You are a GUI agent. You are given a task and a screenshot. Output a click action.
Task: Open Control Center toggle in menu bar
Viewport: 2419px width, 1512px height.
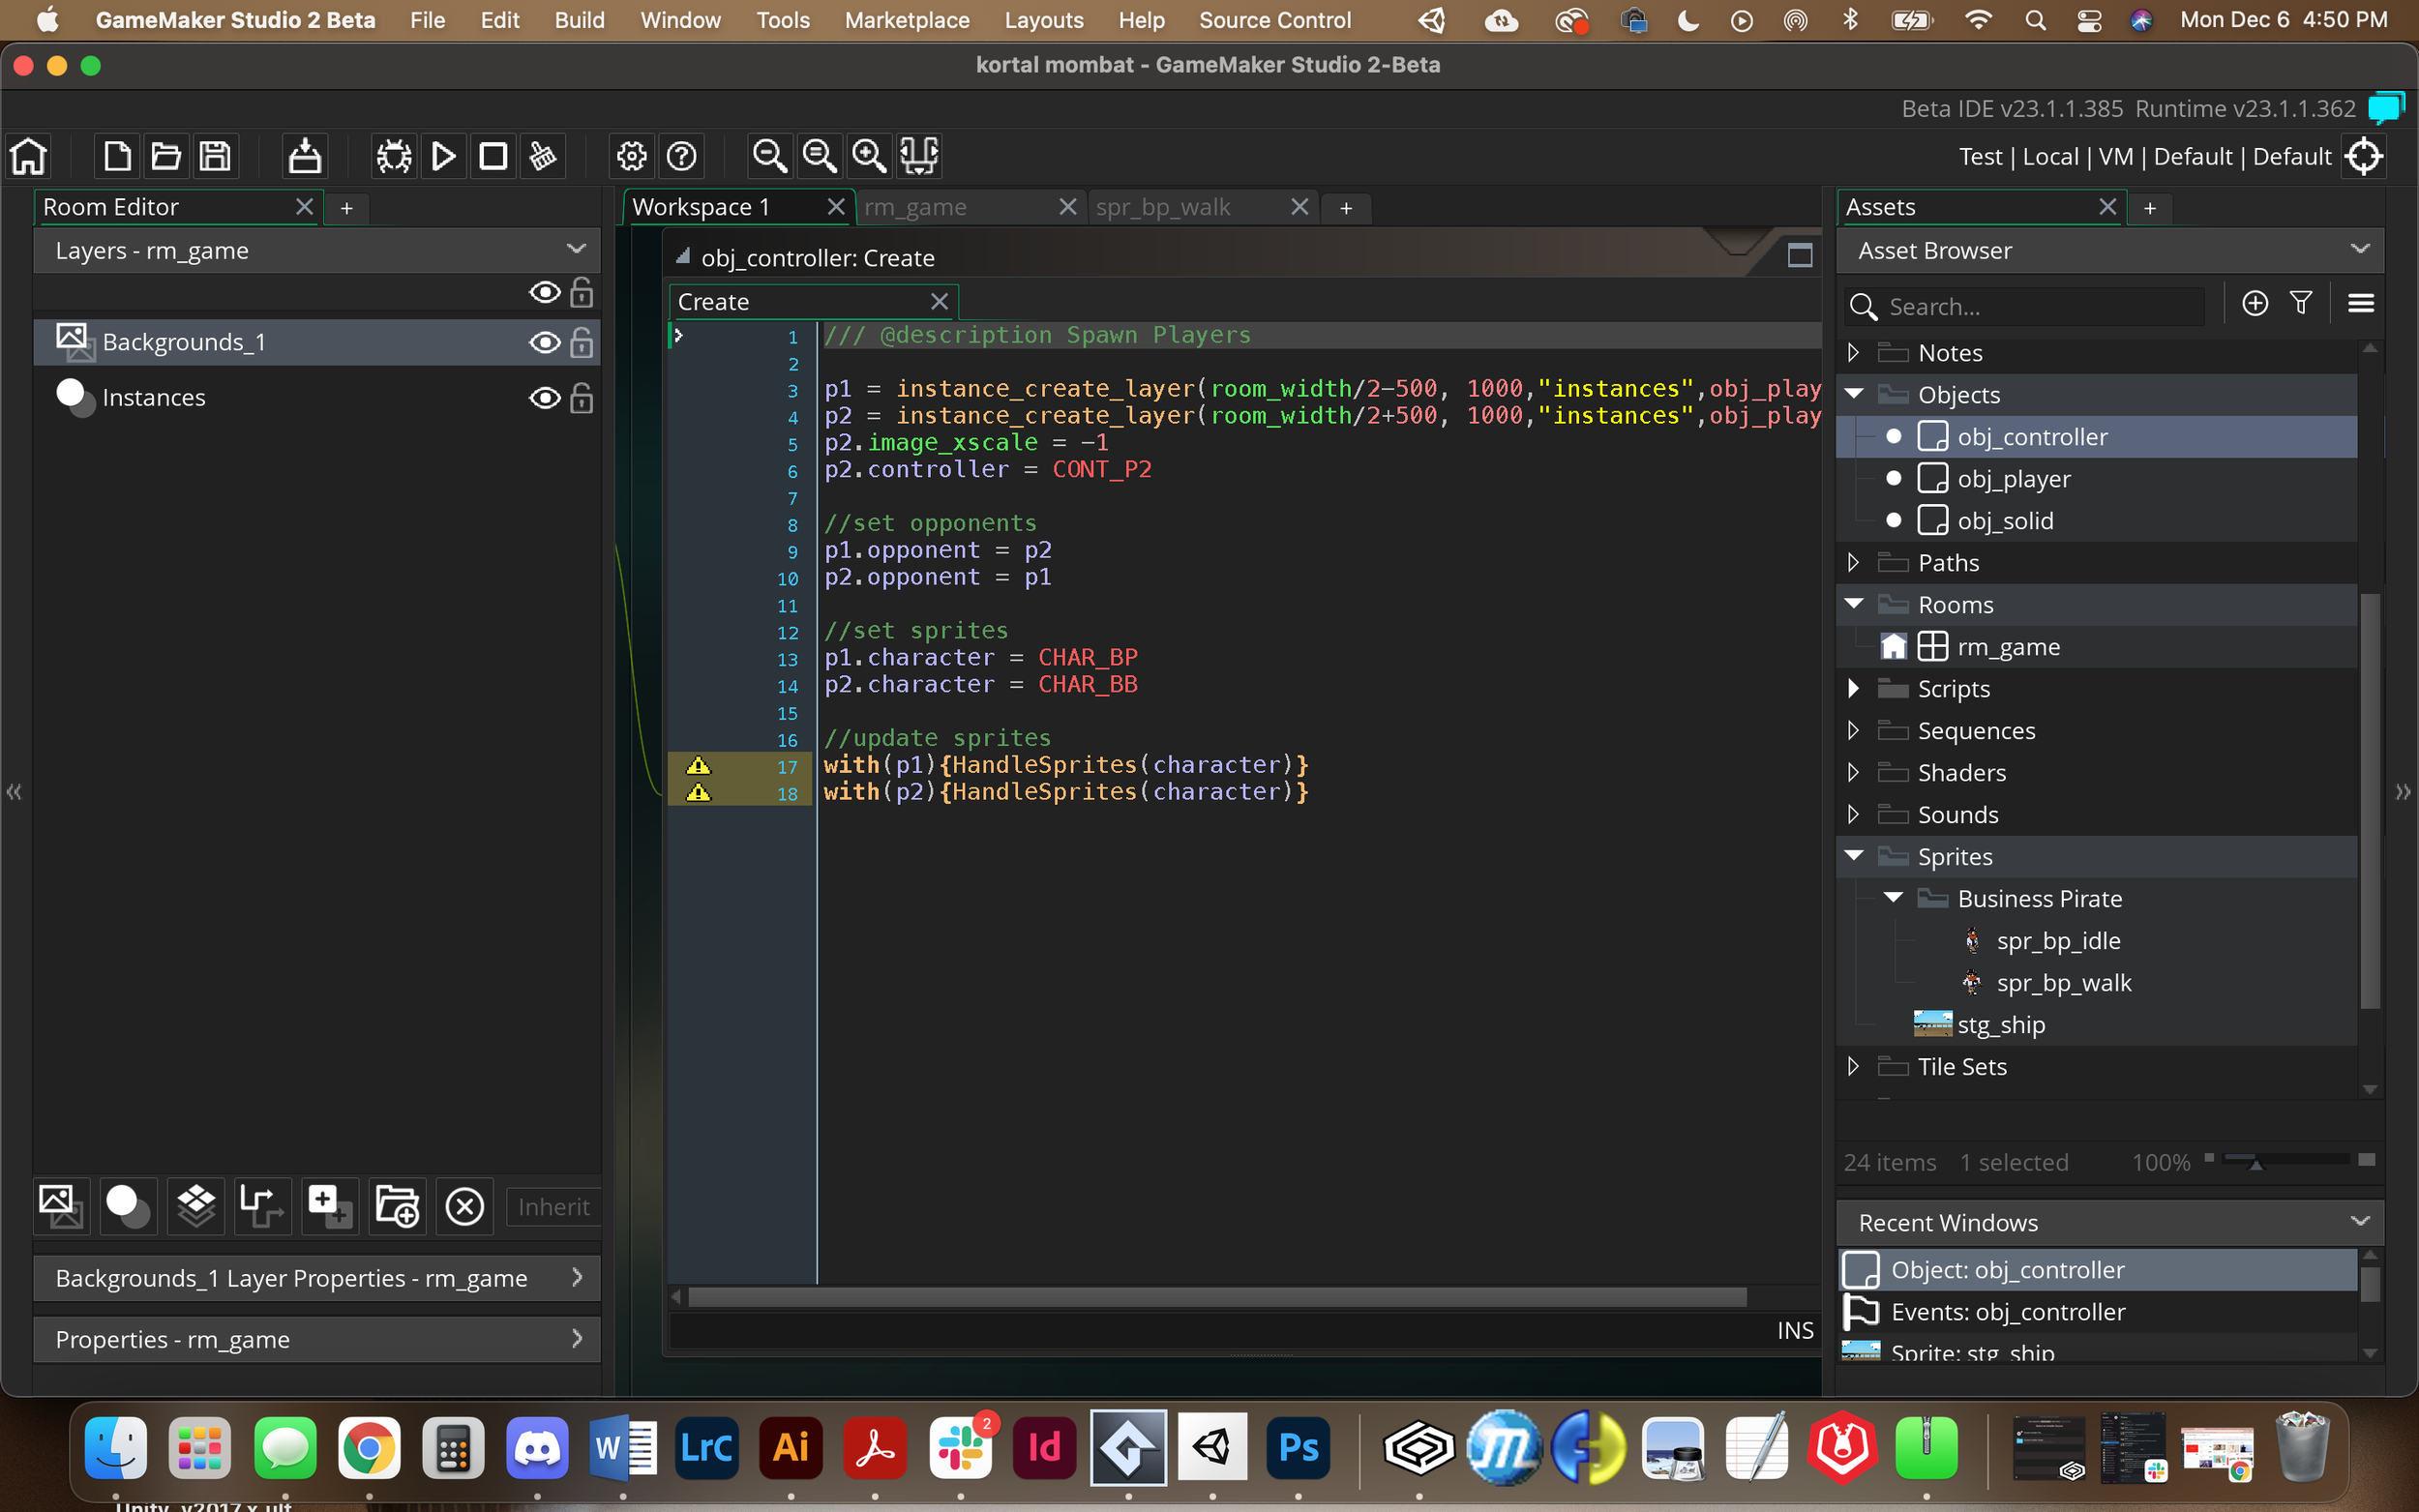pyautogui.click(x=2088, y=20)
